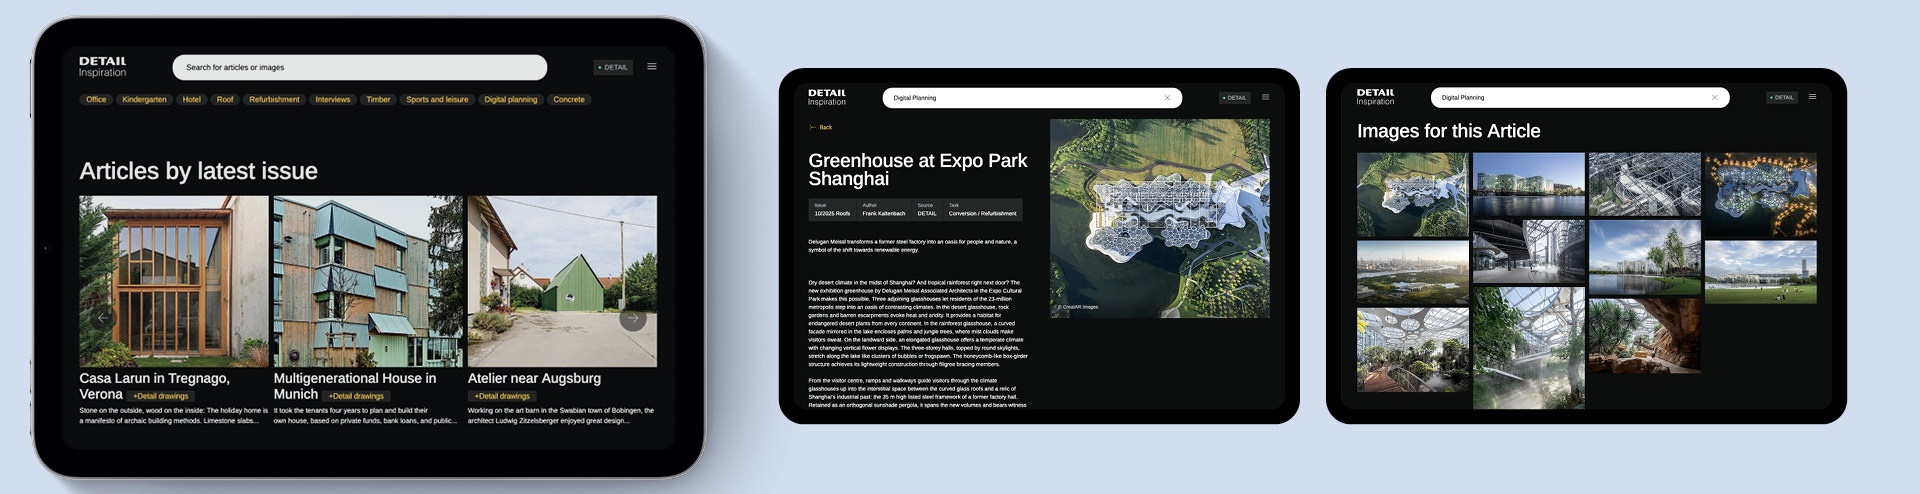Open hamburger menu on the home screen
This screenshot has height=494, width=1920.
click(x=652, y=67)
